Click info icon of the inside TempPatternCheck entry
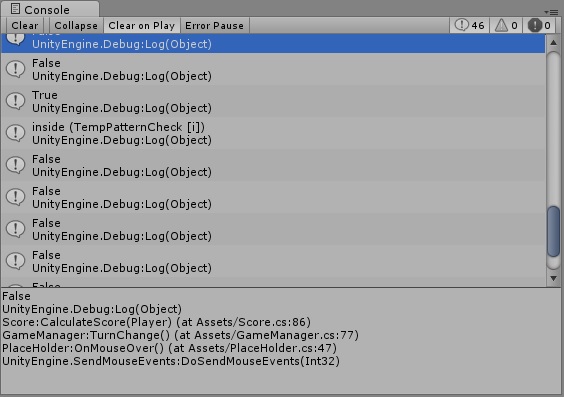 pyautogui.click(x=15, y=133)
